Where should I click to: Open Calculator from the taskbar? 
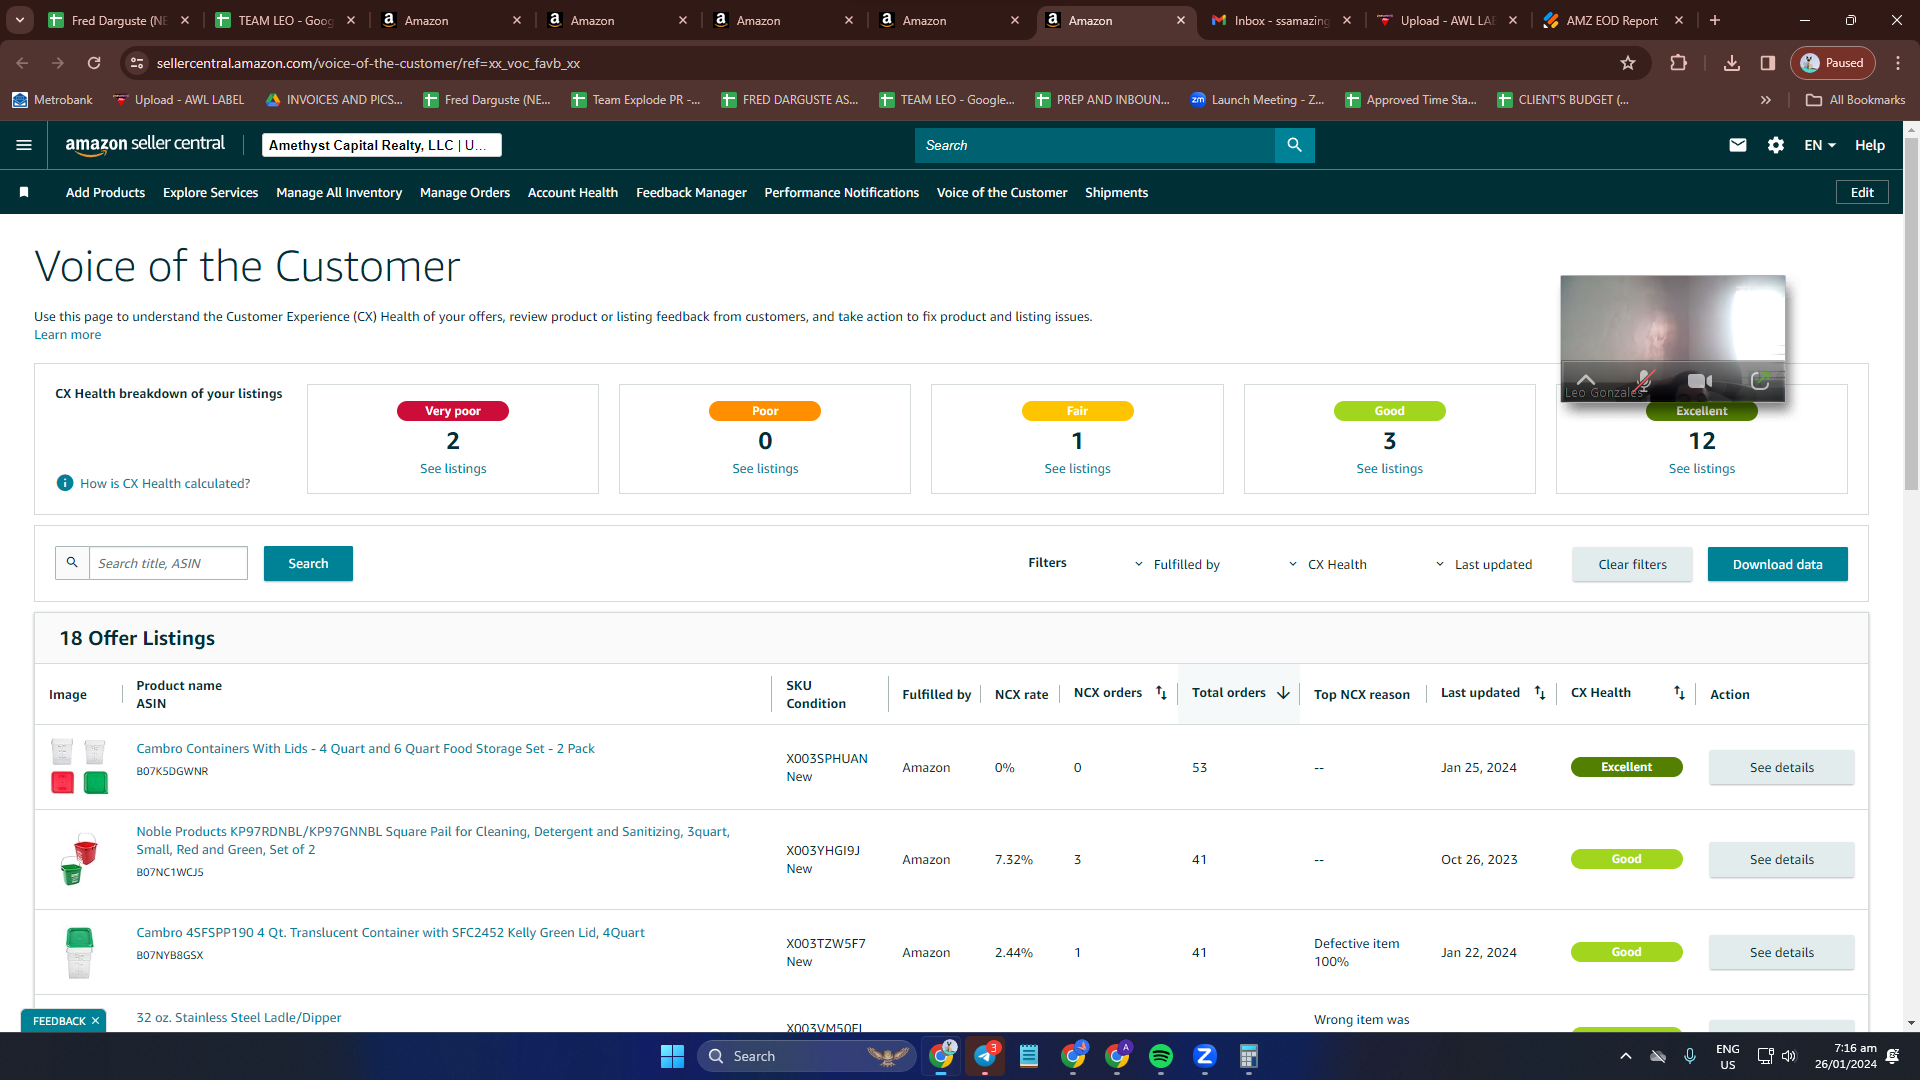point(1249,1056)
